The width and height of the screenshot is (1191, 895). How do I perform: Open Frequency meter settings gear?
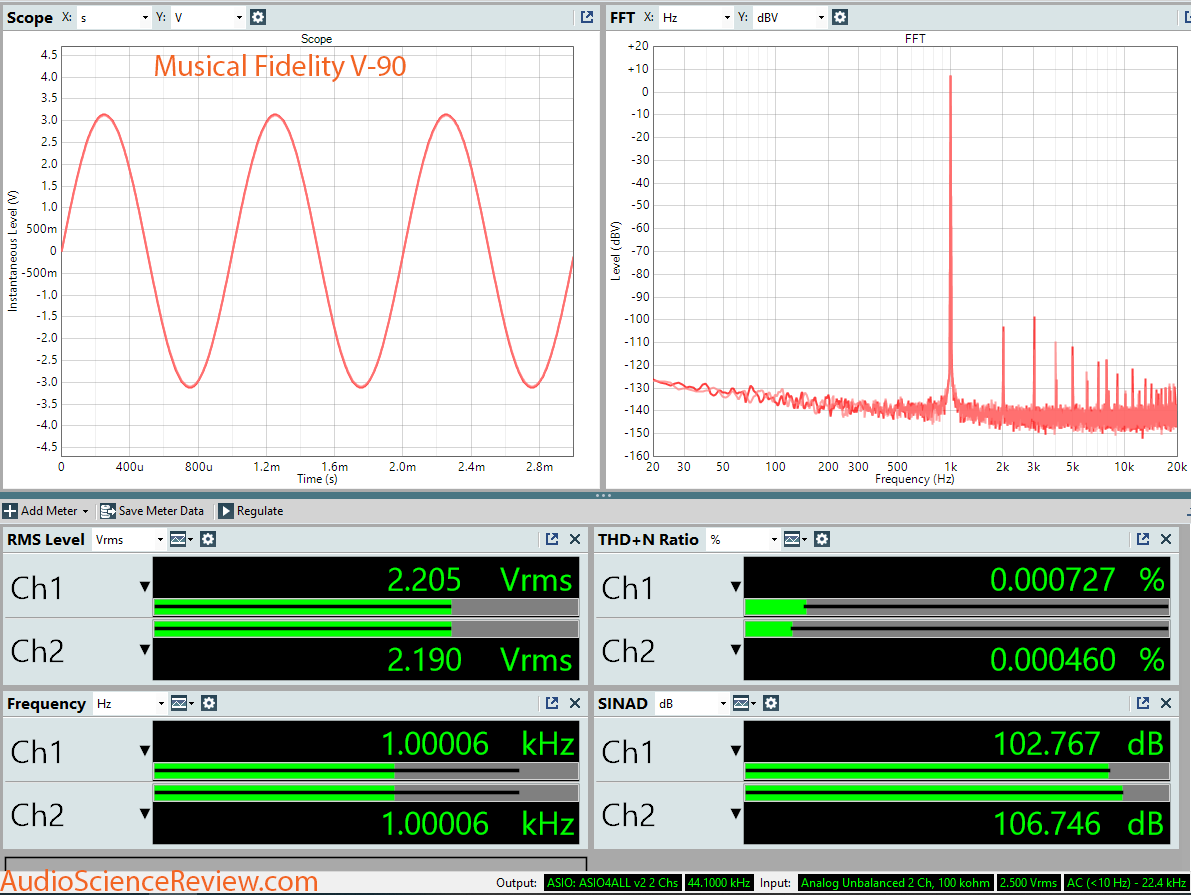pyautogui.click(x=209, y=704)
